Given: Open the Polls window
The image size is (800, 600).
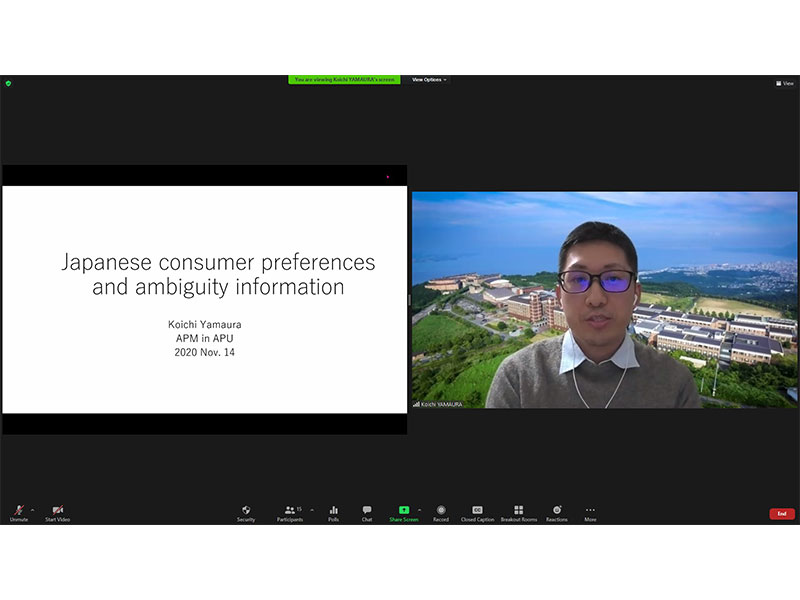Looking at the screenshot, I should coord(333,512).
